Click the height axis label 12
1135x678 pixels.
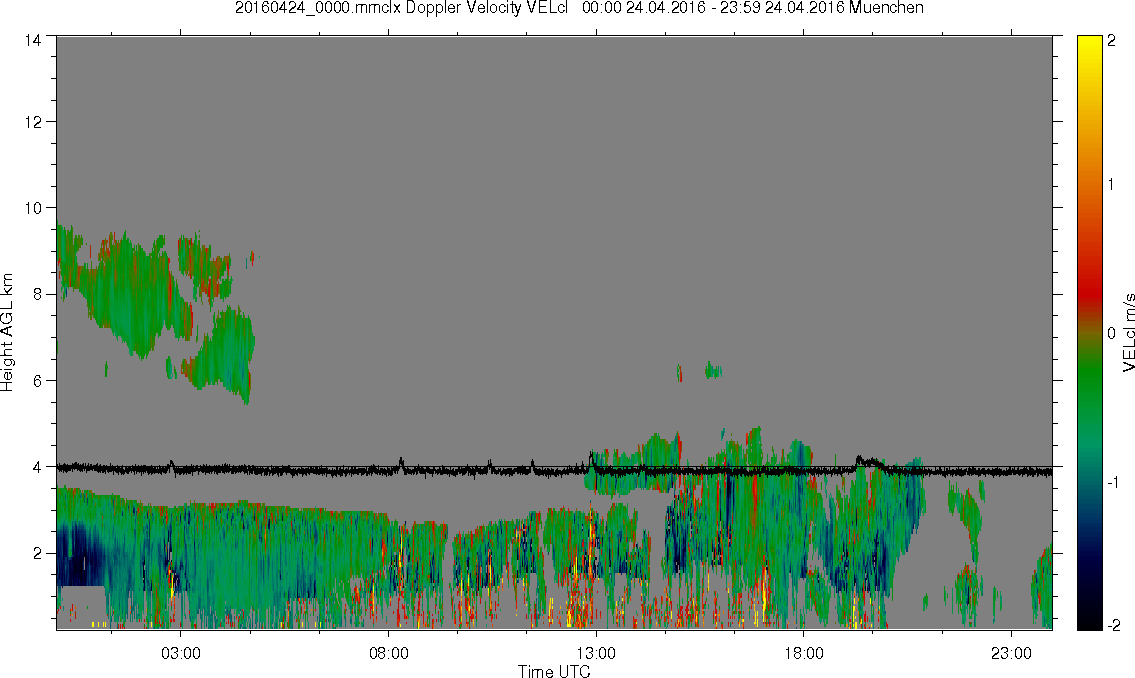33,122
